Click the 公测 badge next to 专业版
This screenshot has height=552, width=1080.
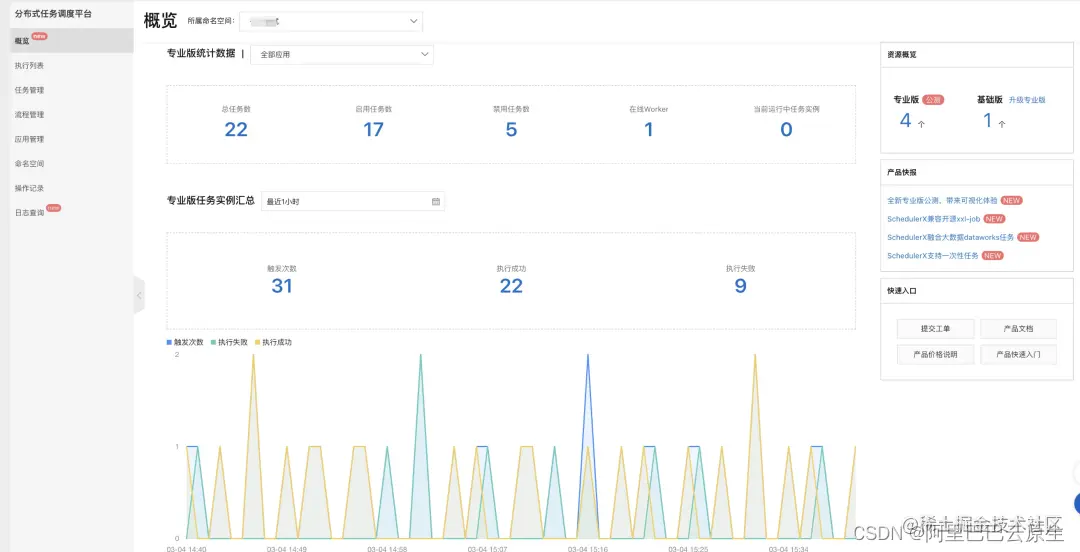pyautogui.click(x=933, y=100)
